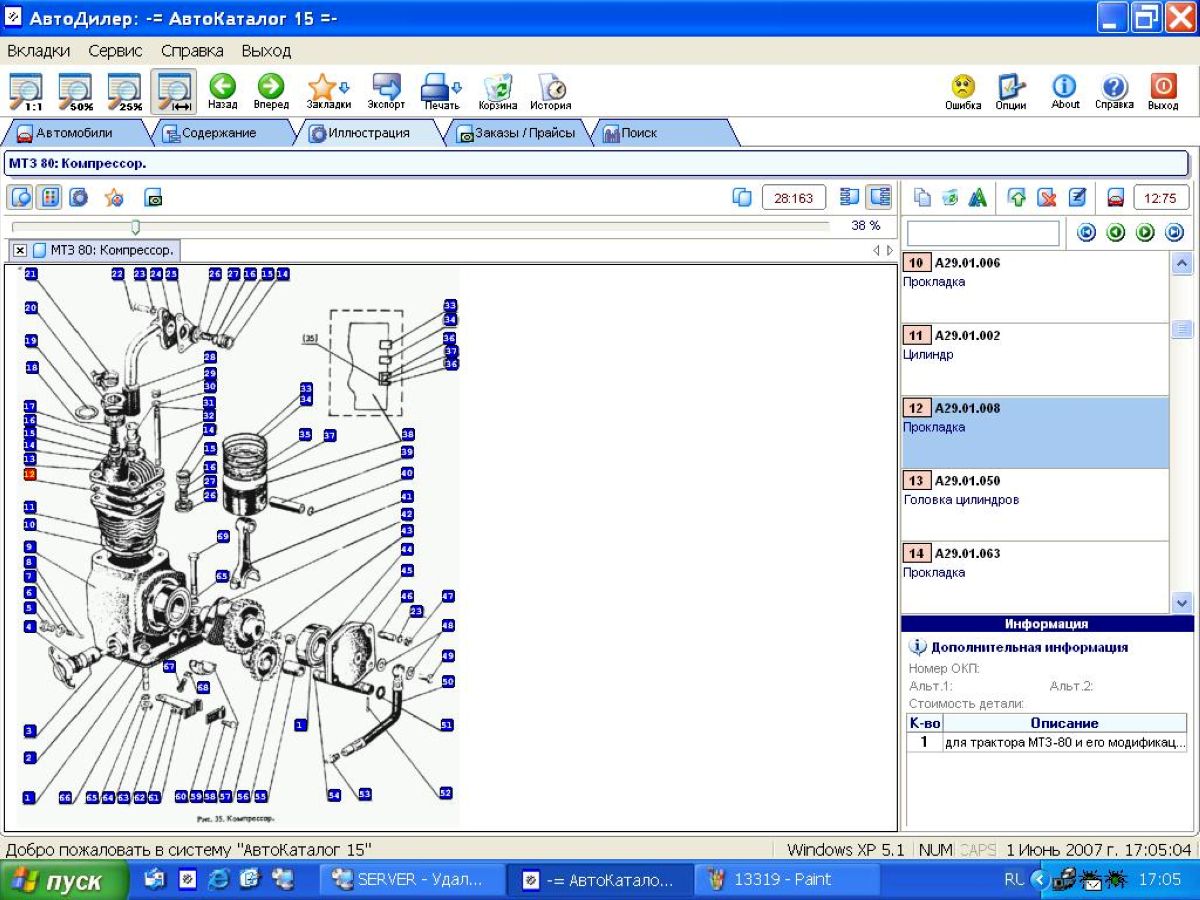1200x900 pixels.
Task: Go to the next part record
Action: [1145, 232]
